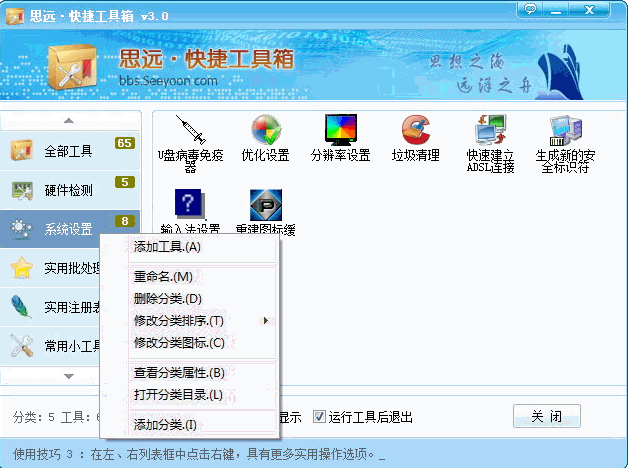The width and height of the screenshot is (628, 468).
Task: Open the feedback speech-bubble button
Action: tap(530, 10)
